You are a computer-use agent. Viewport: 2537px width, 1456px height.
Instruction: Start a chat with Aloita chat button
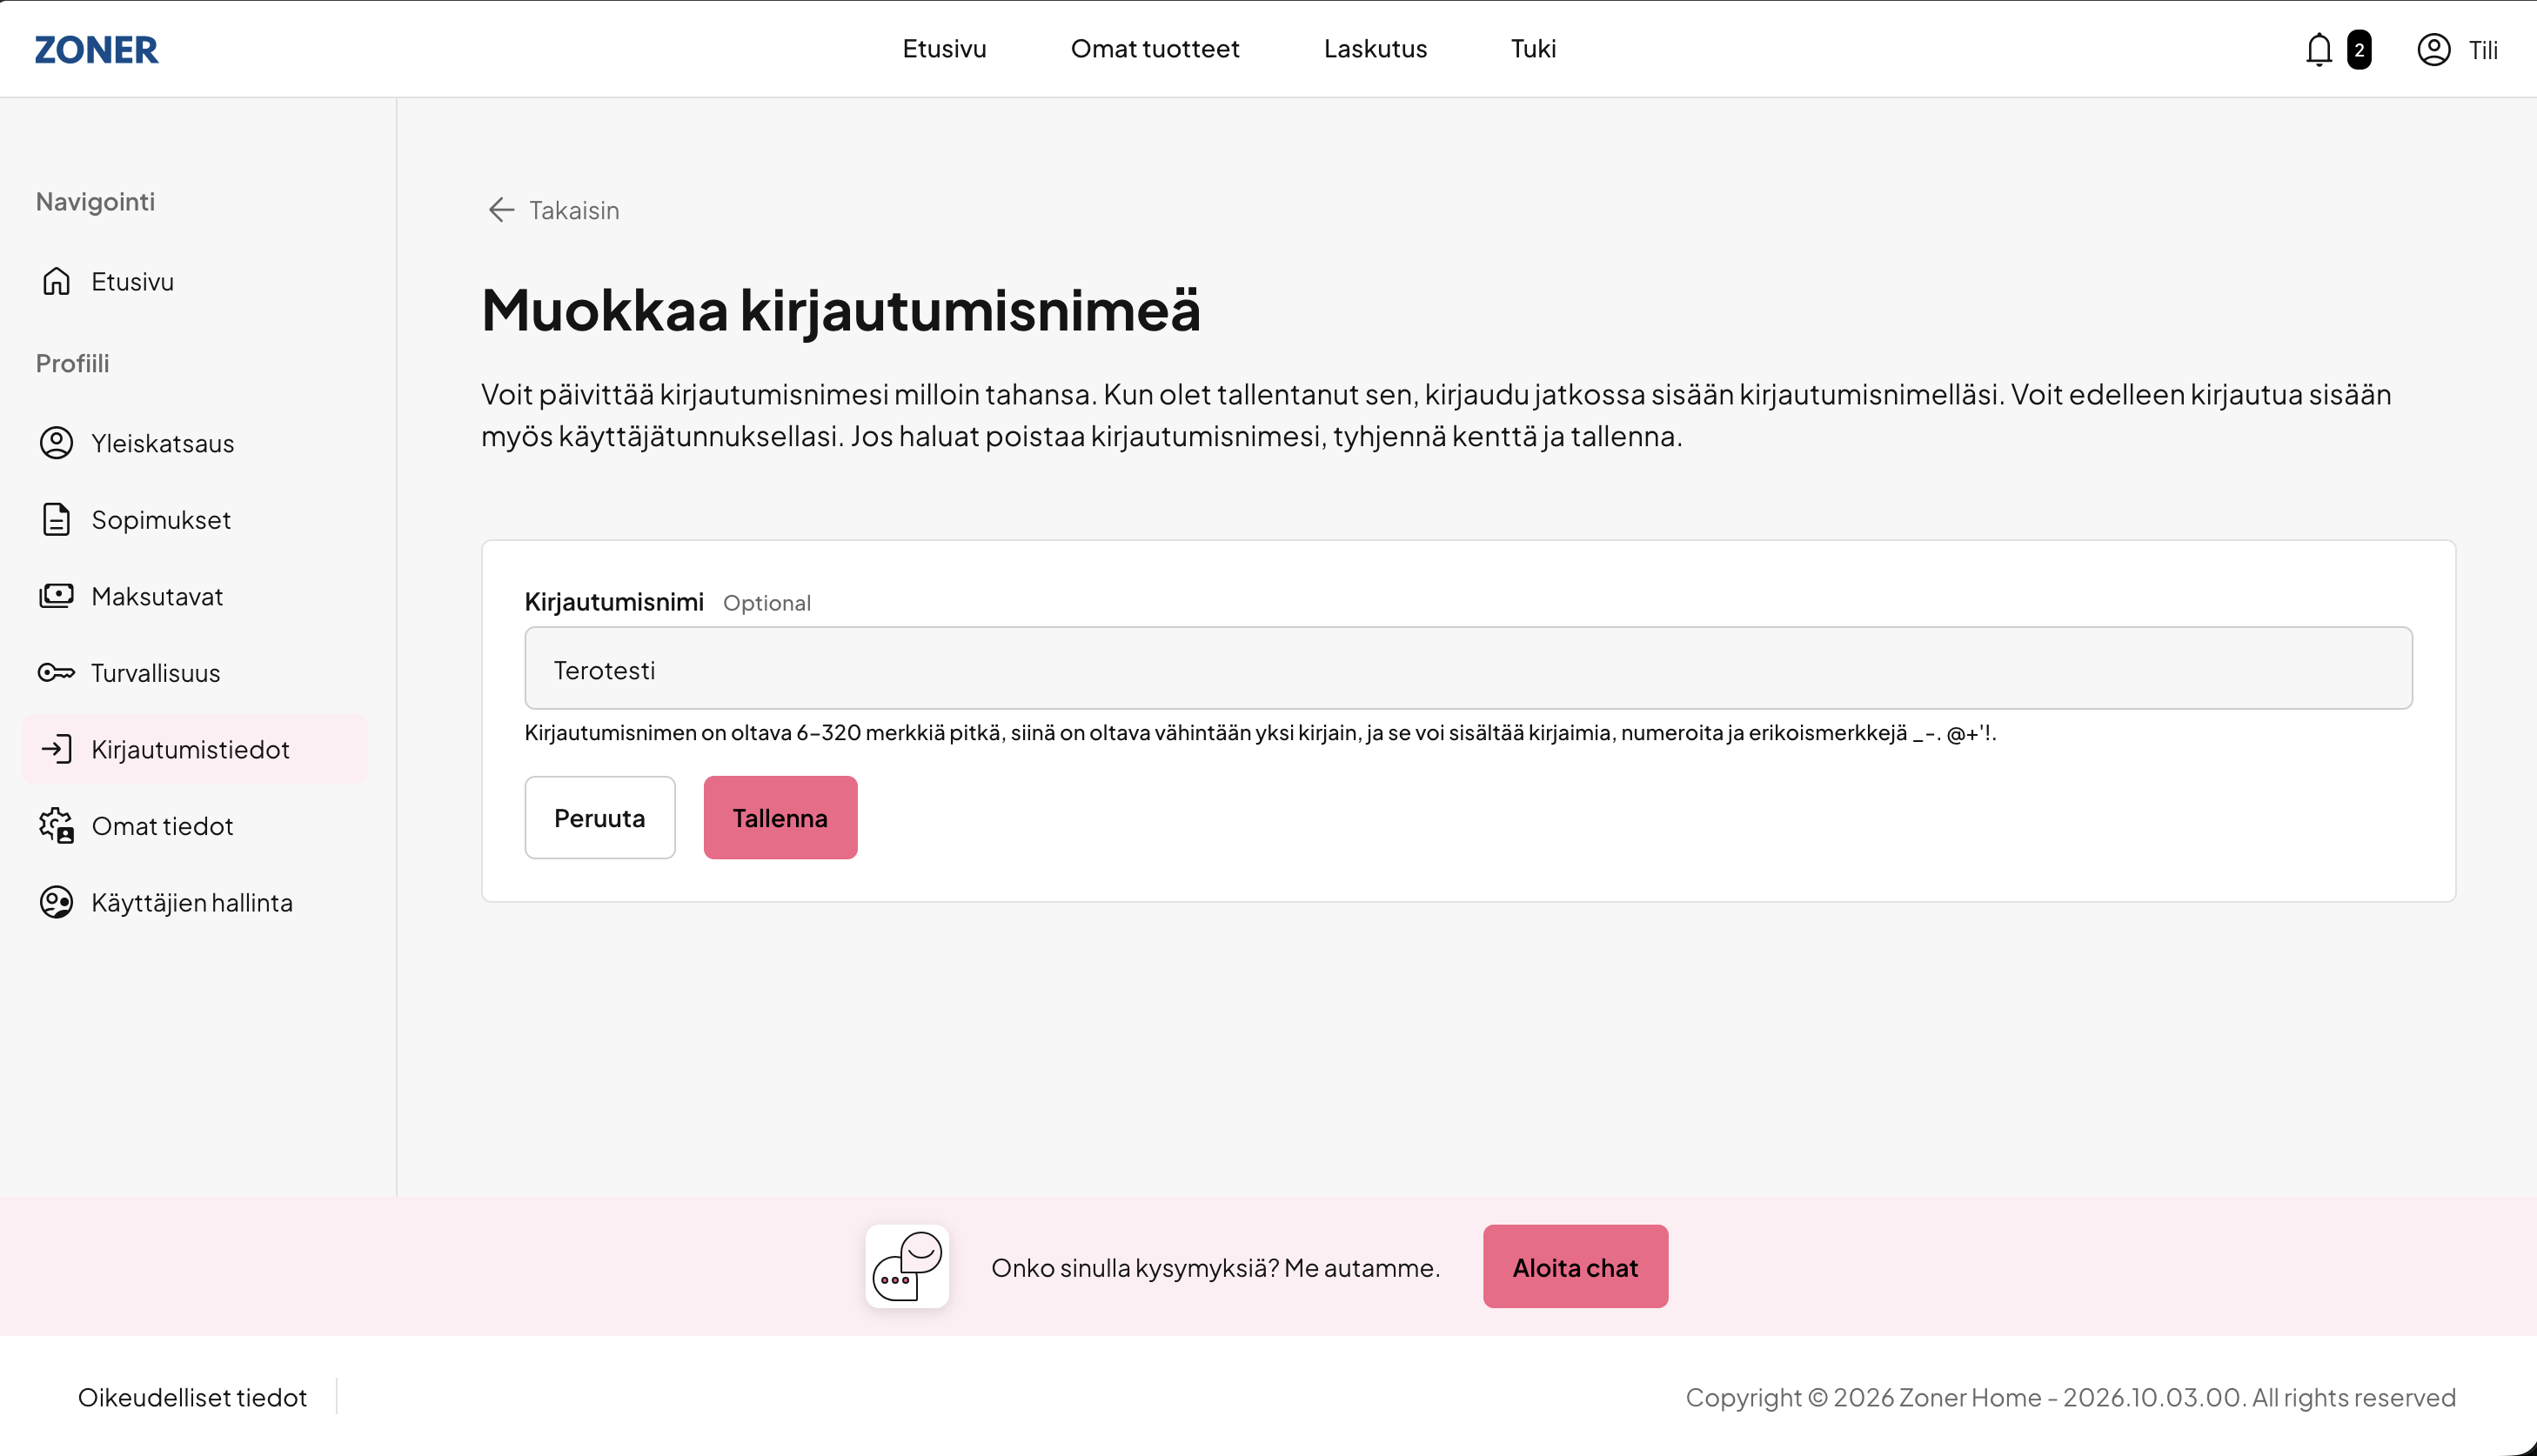tap(1575, 1266)
